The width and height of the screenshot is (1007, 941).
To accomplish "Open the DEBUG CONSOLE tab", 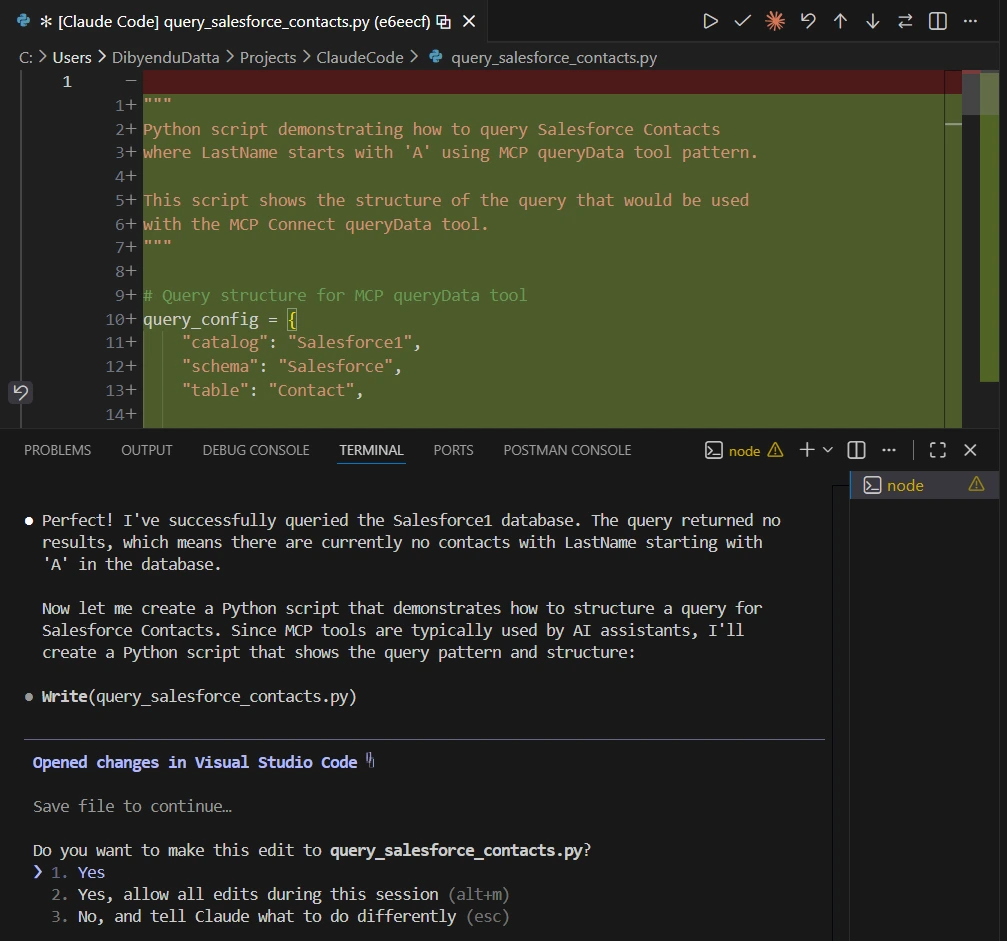I will point(256,450).
